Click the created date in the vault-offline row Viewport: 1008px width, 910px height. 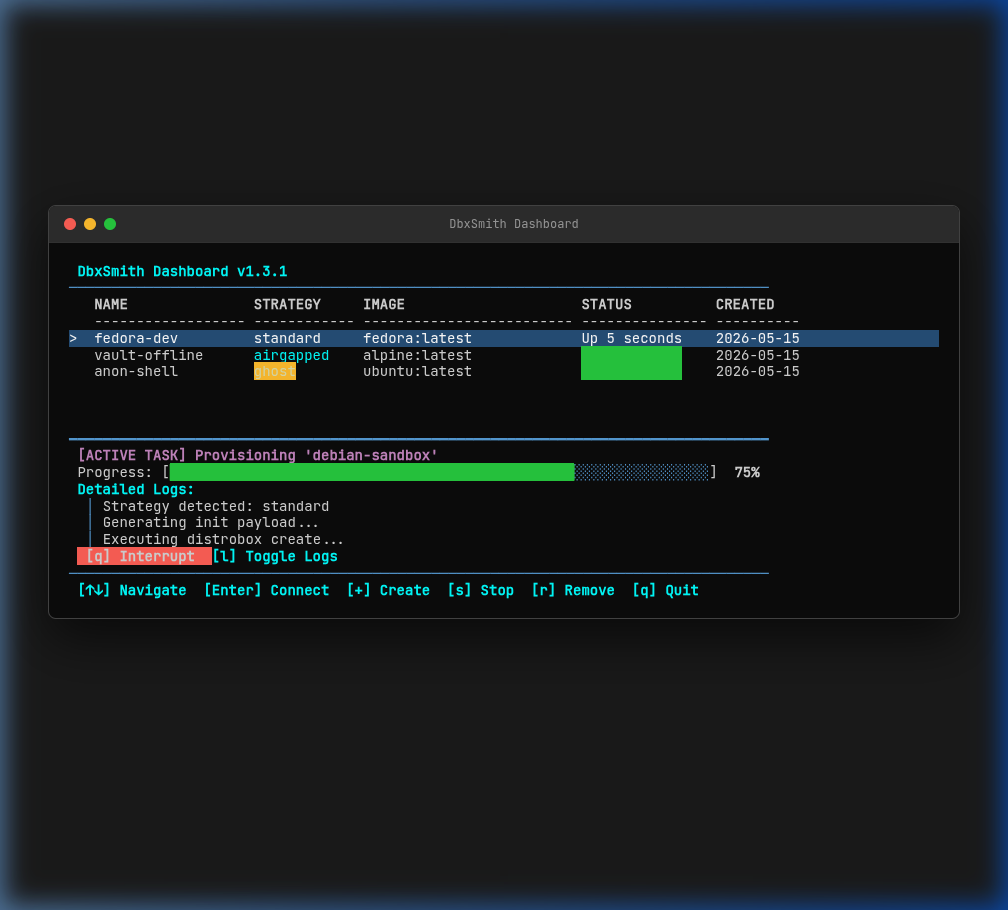(757, 355)
